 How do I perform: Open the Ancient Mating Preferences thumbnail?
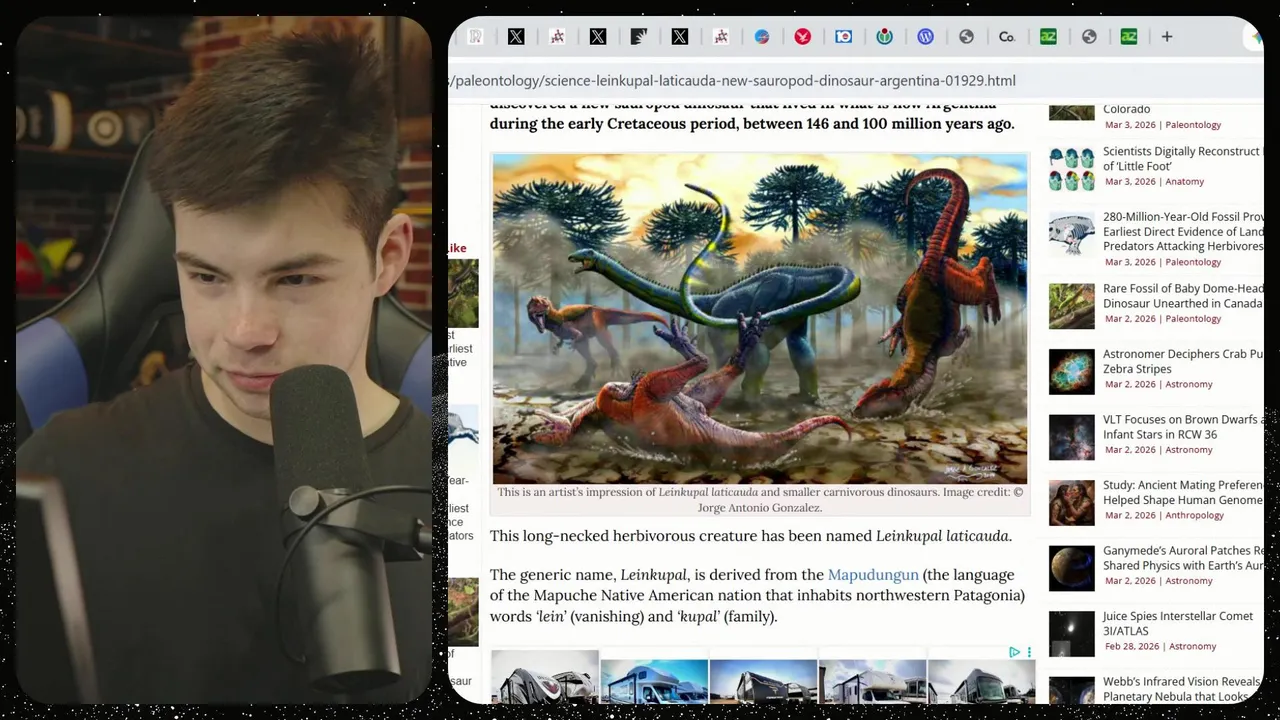click(1071, 502)
